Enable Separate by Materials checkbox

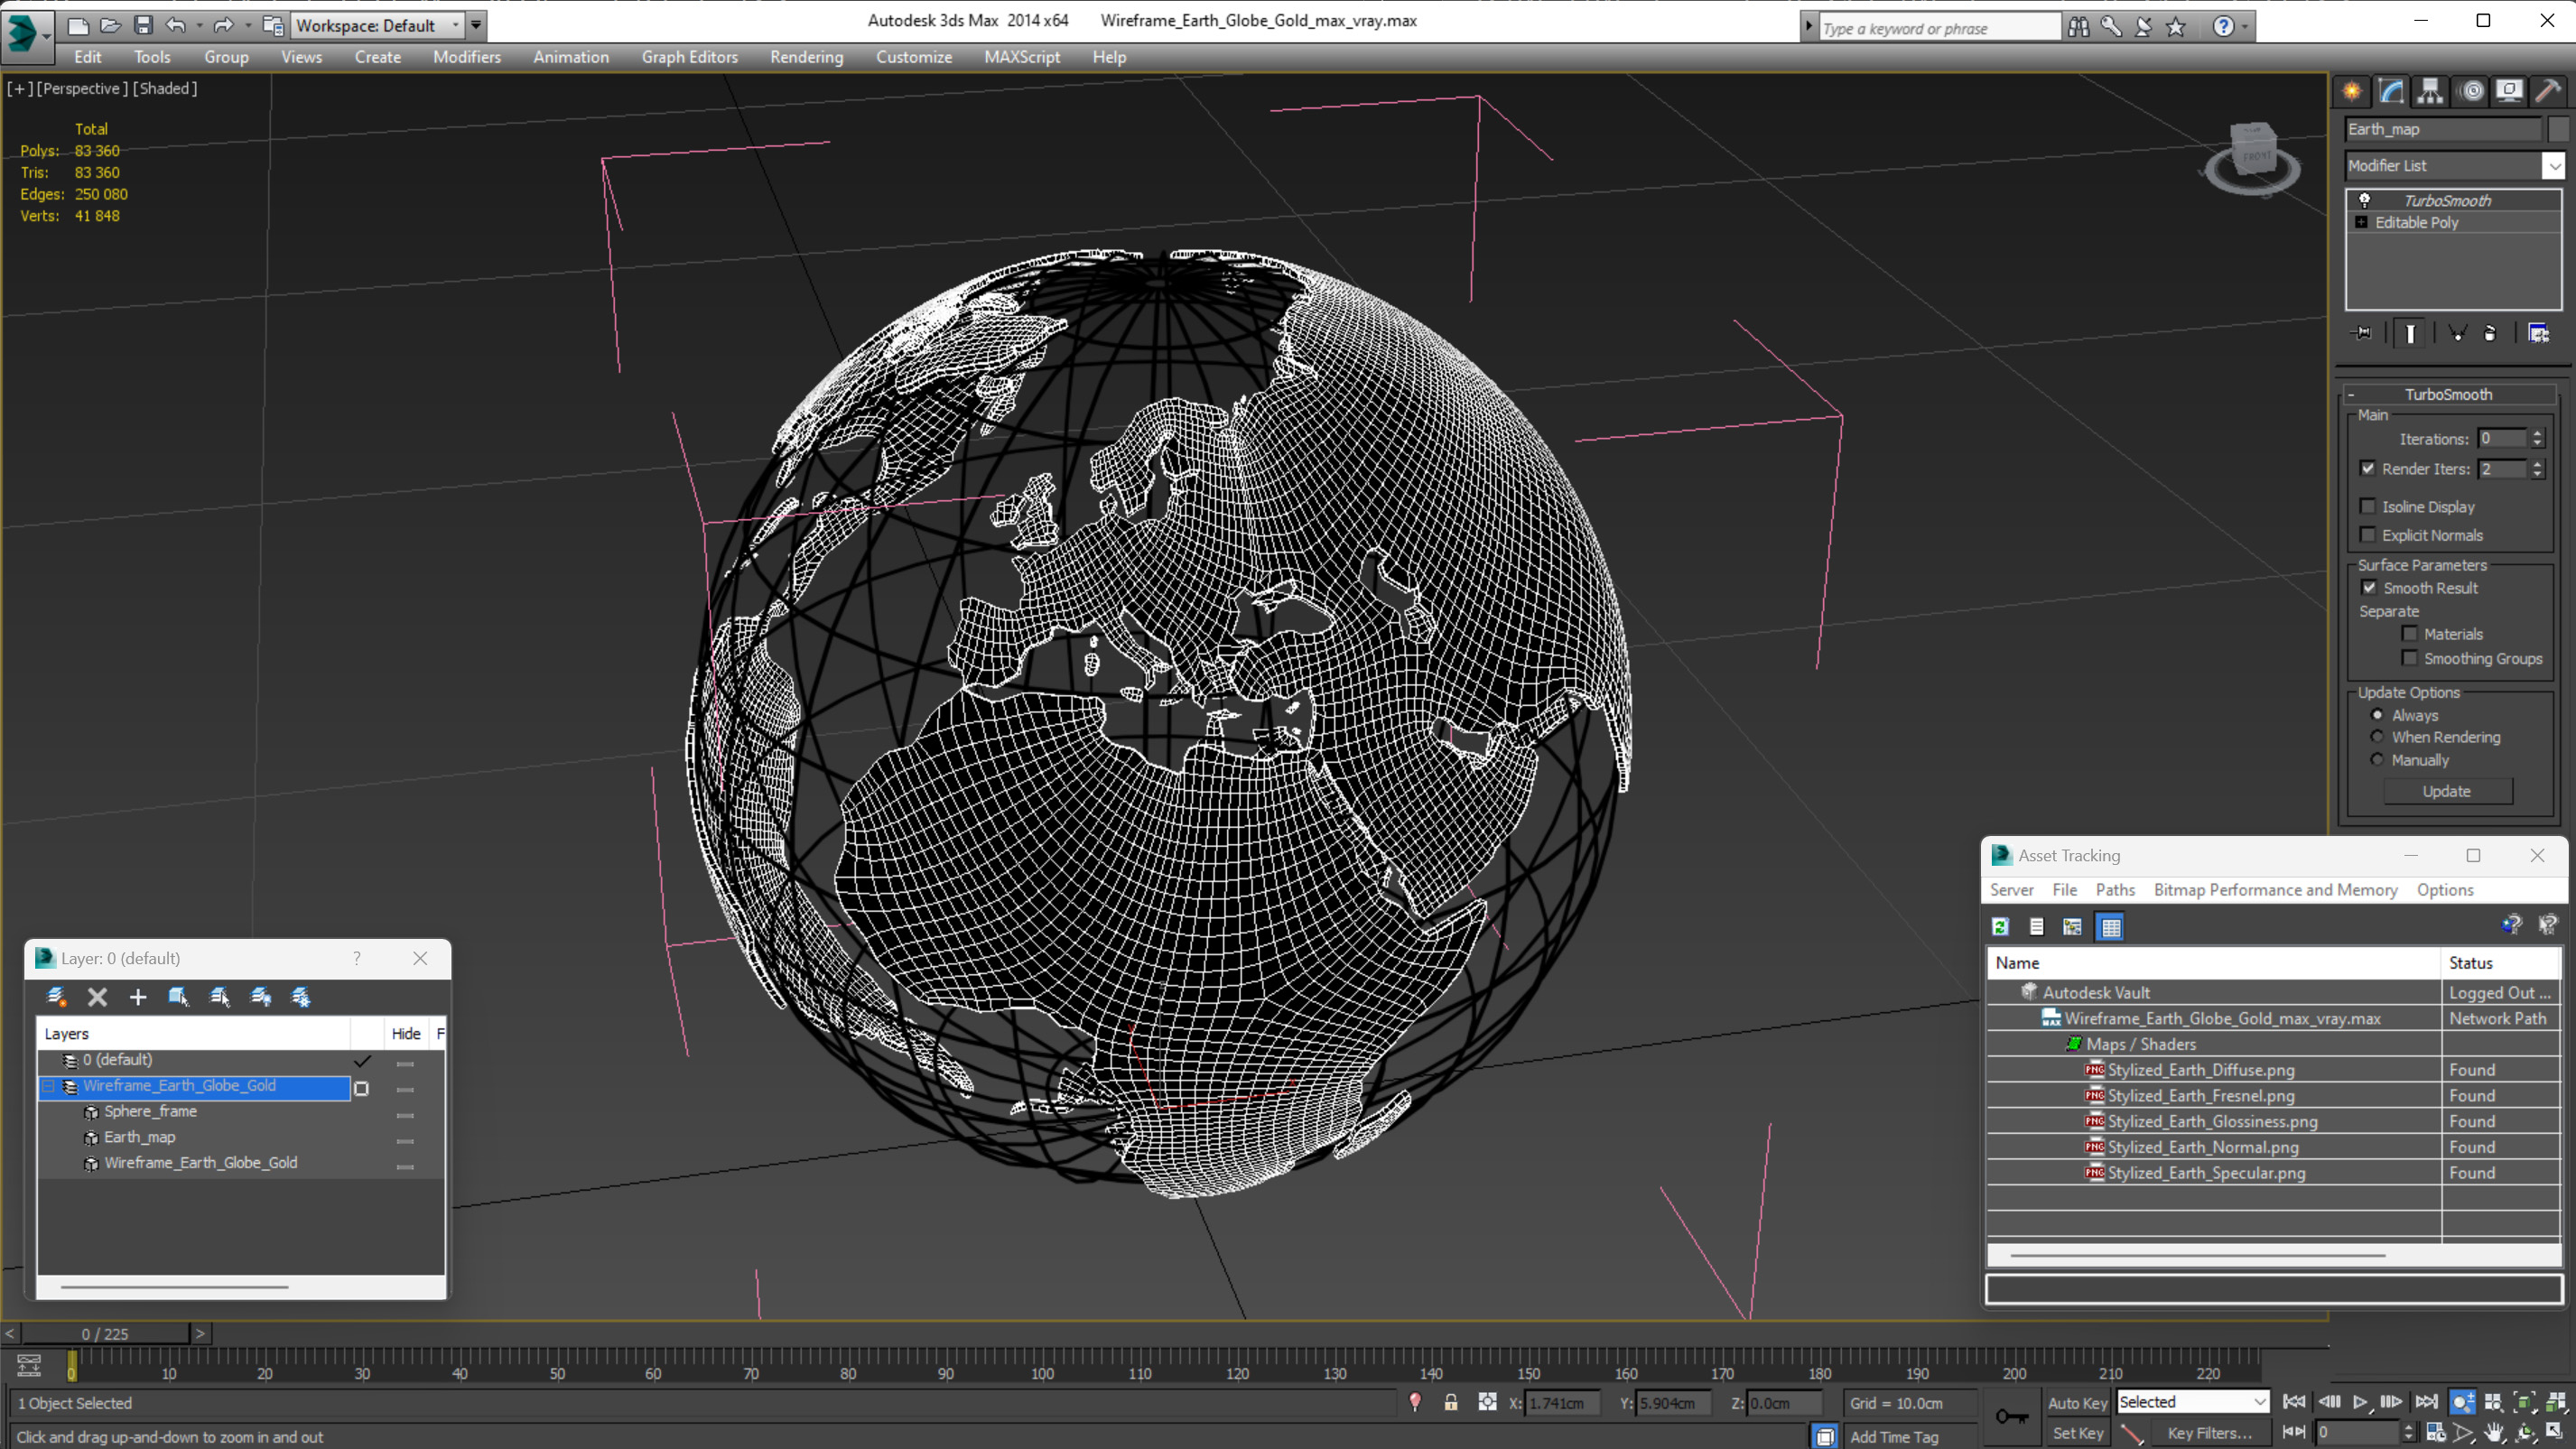[2410, 633]
